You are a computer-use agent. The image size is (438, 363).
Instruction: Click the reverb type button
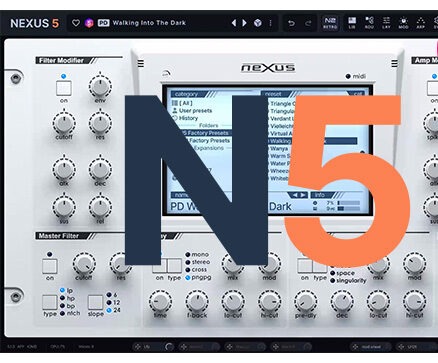(x=320, y=266)
